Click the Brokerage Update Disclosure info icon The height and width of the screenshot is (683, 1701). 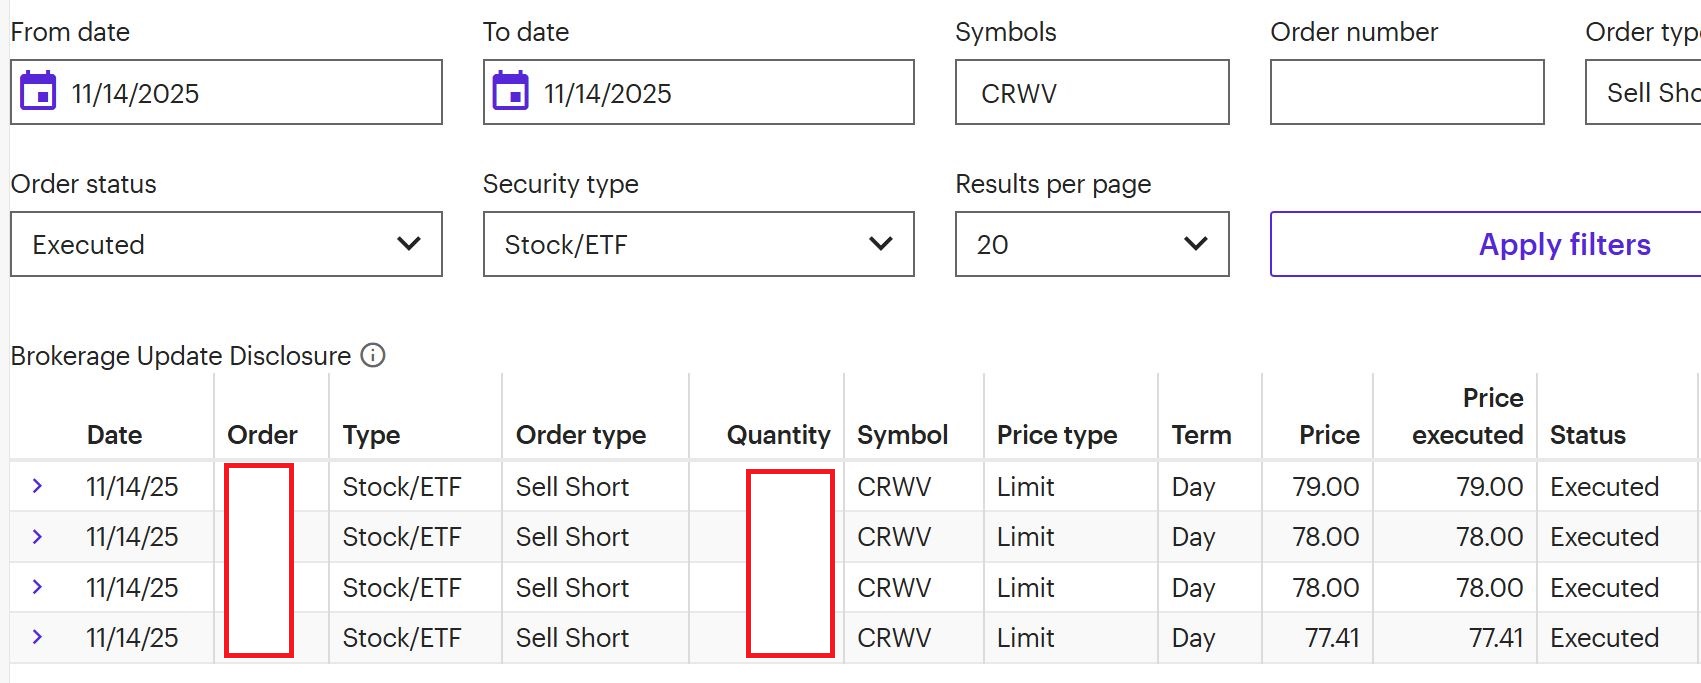(373, 355)
